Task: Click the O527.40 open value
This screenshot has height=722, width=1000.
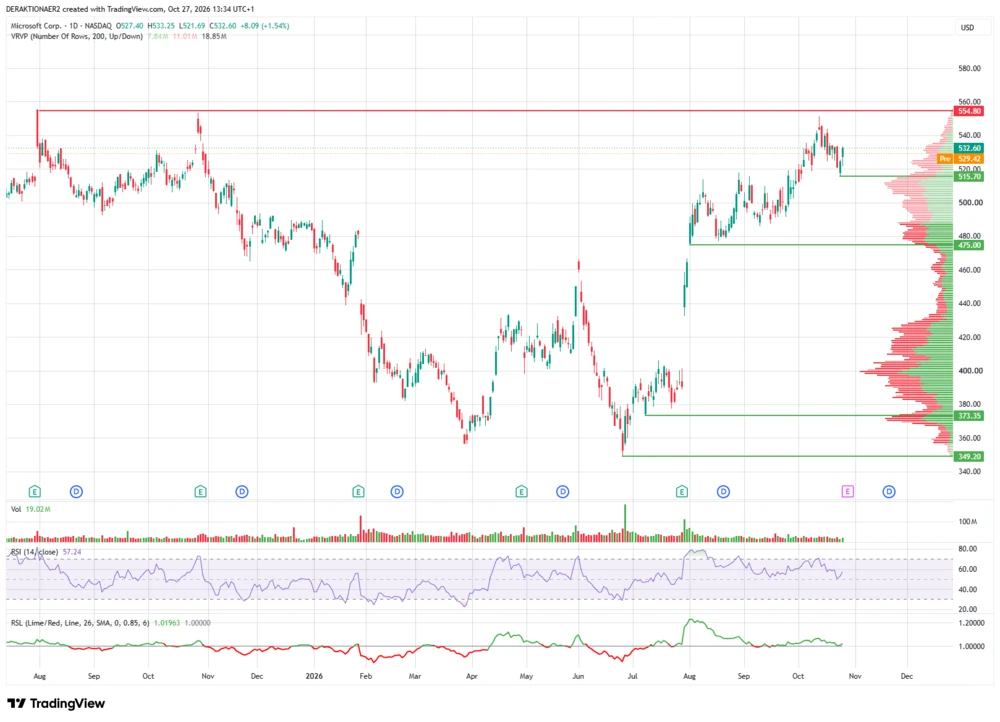Action: [x=129, y=26]
